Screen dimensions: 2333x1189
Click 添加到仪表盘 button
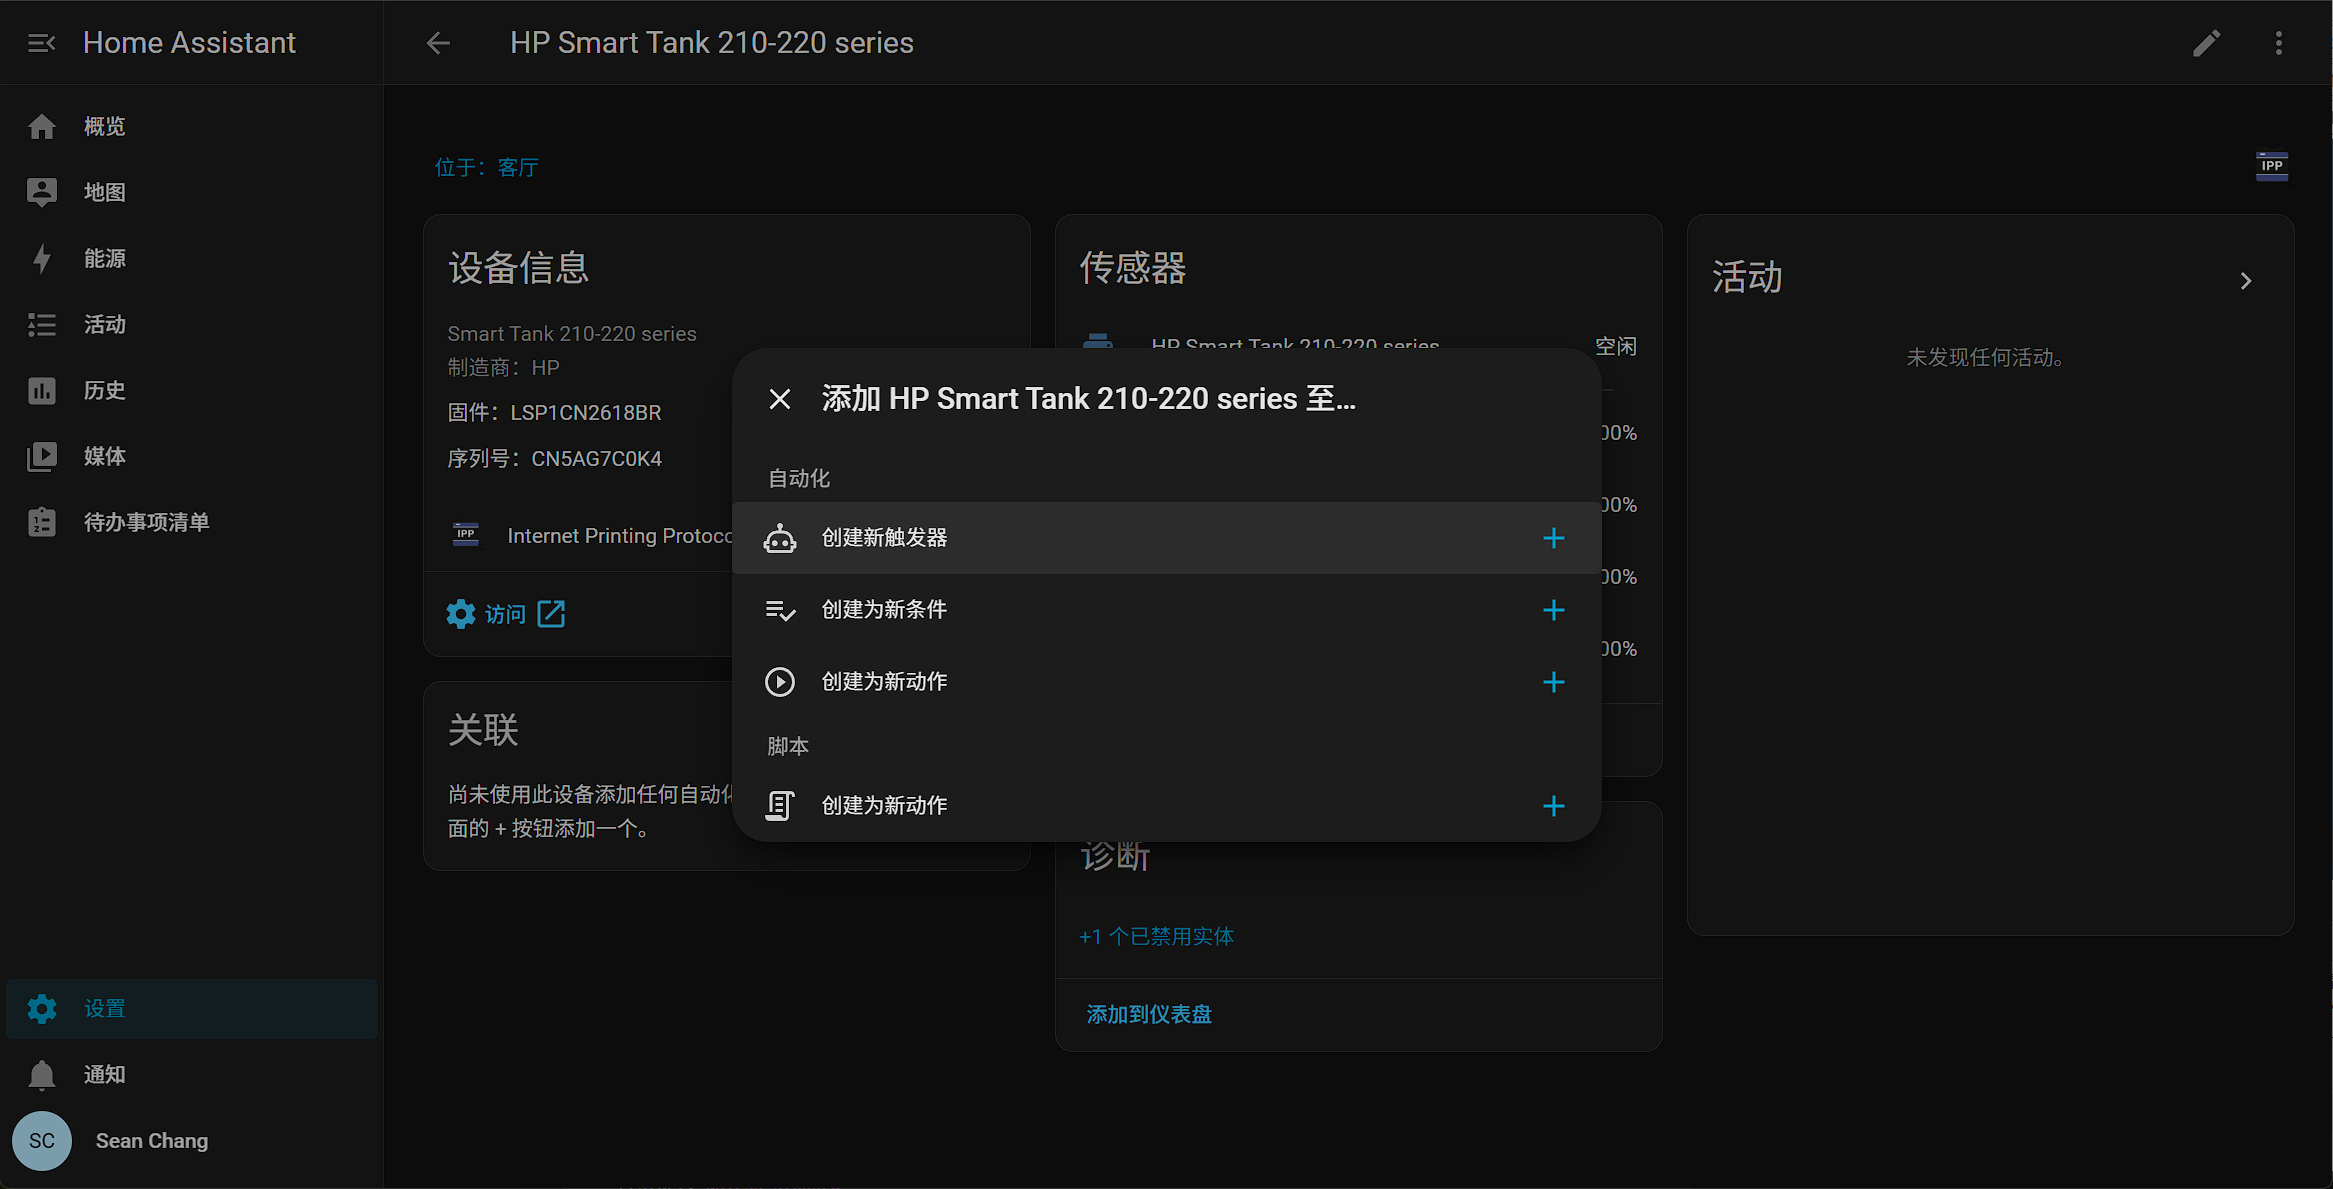coord(1149,1015)
